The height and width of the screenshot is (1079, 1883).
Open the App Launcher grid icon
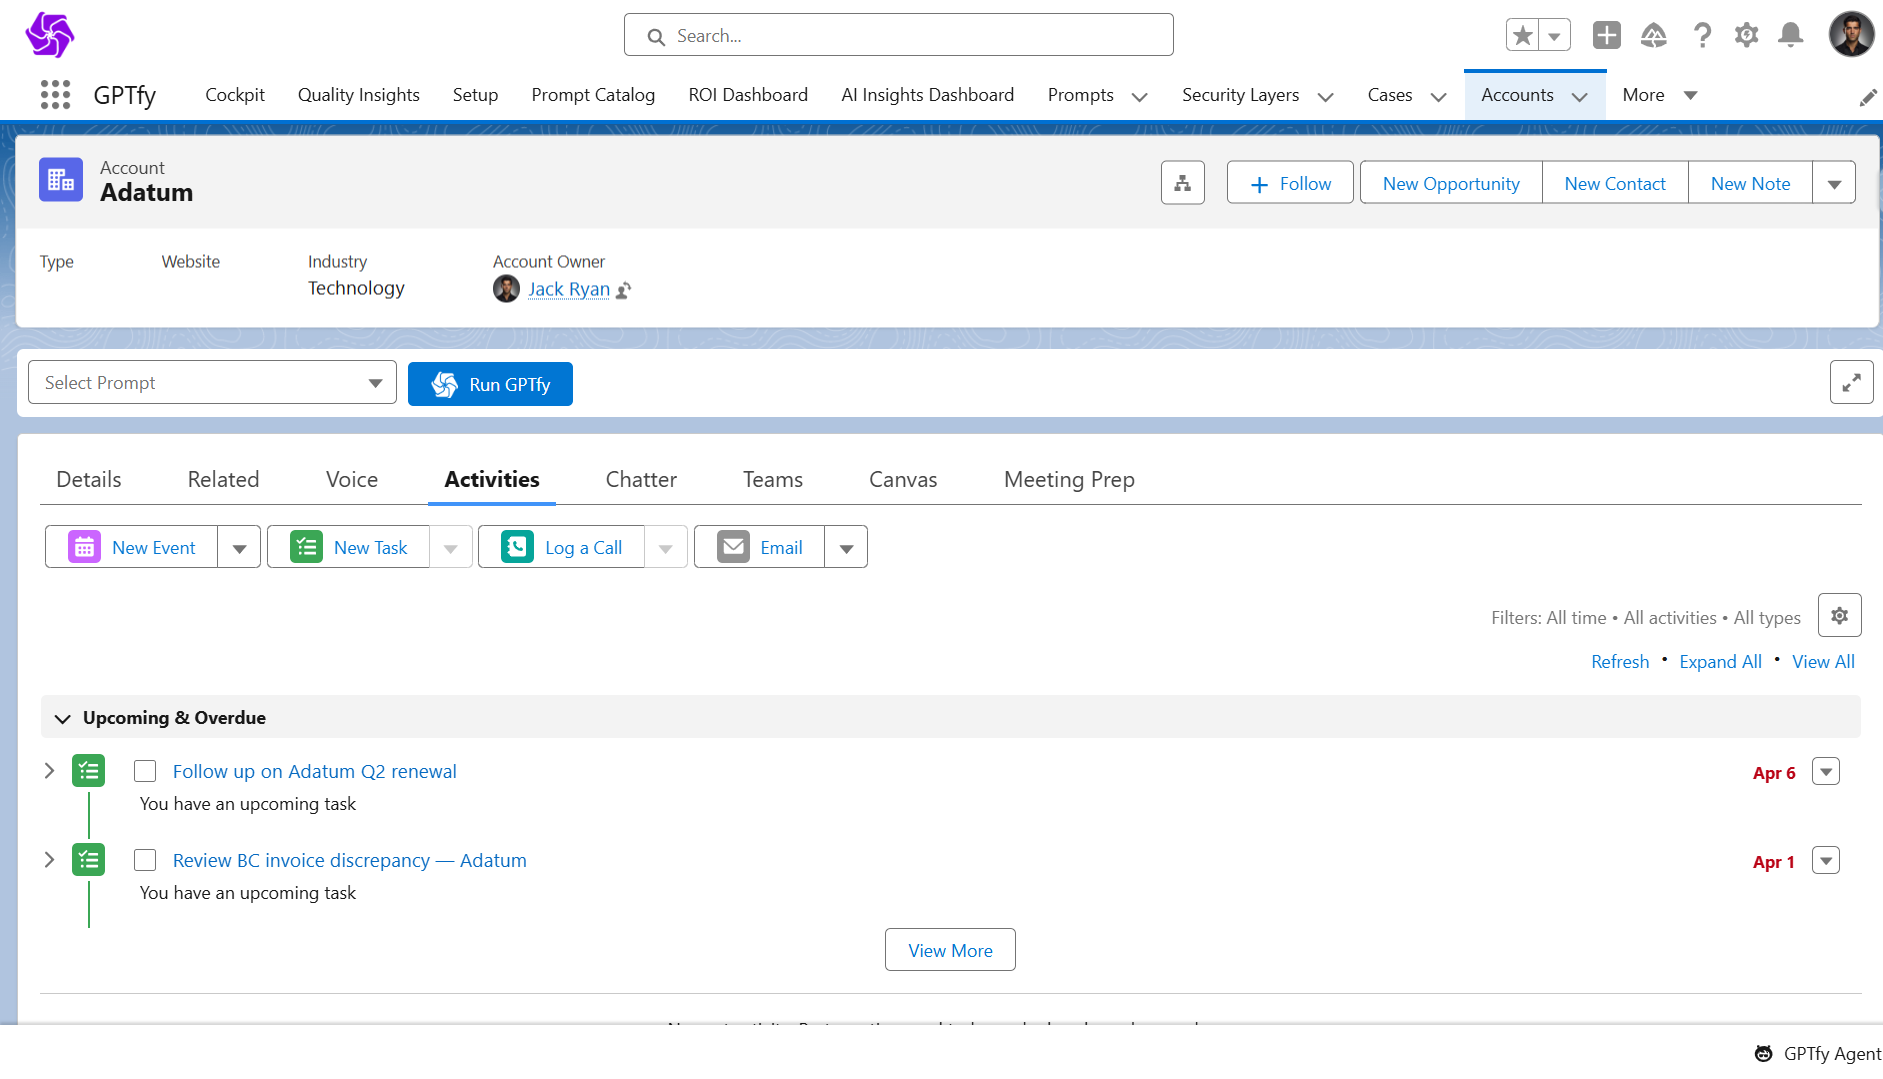point(55,95)
